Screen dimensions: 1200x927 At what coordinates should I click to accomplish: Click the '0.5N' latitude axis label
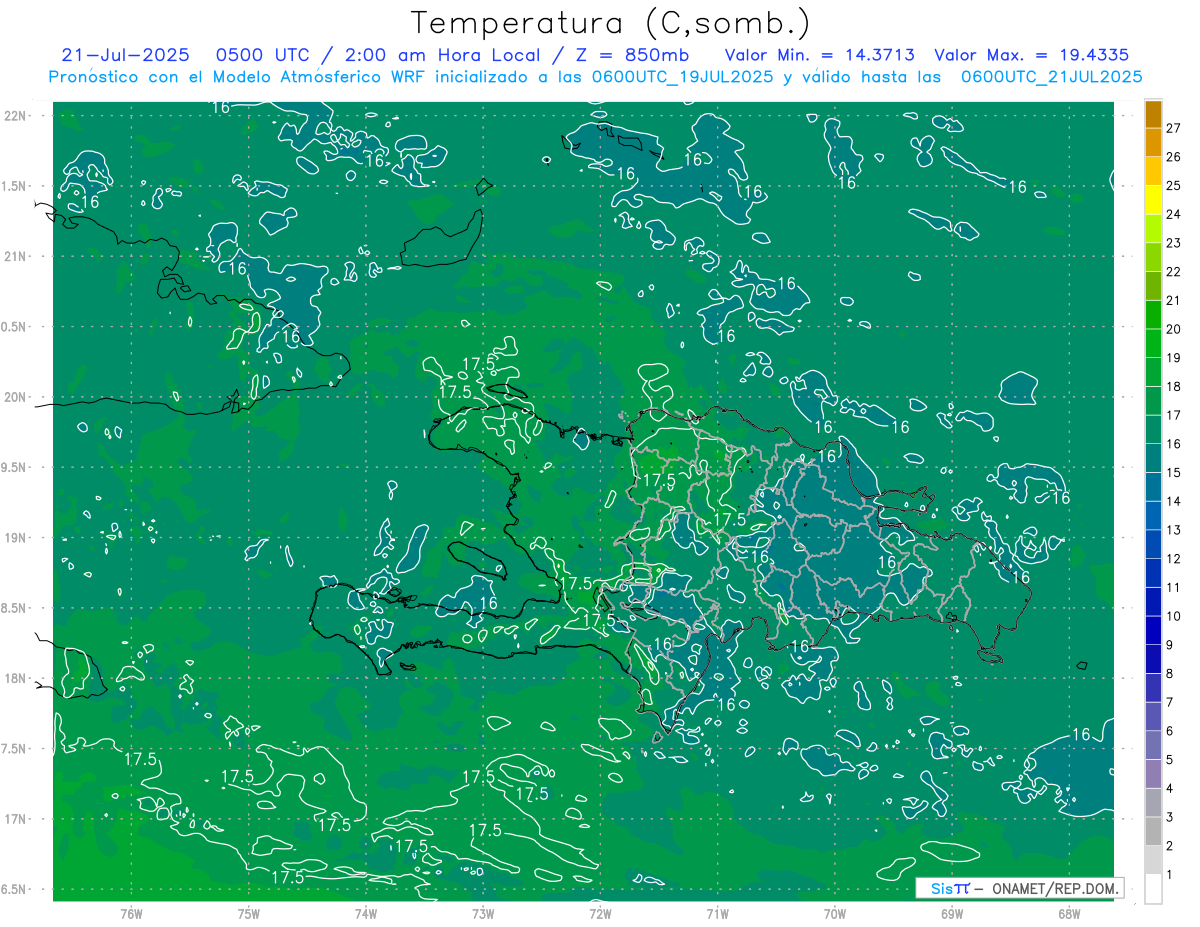[x=16, y=327]
